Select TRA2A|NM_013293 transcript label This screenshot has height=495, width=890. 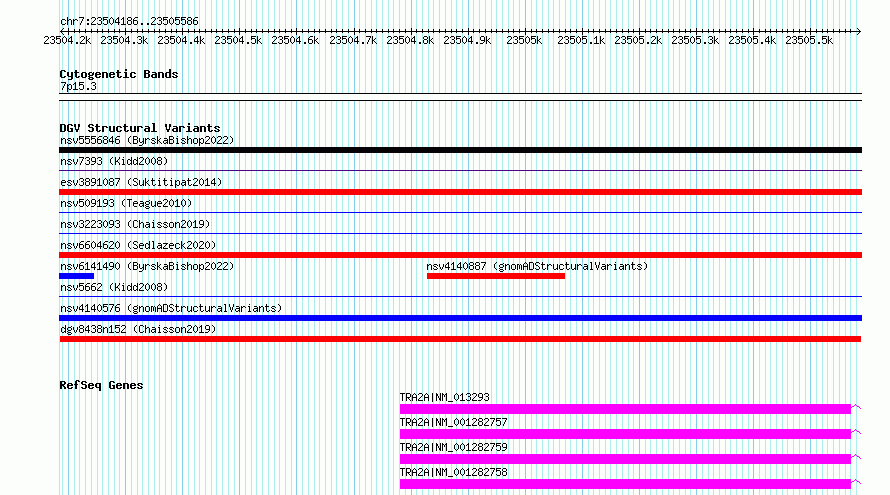[444, 397]
